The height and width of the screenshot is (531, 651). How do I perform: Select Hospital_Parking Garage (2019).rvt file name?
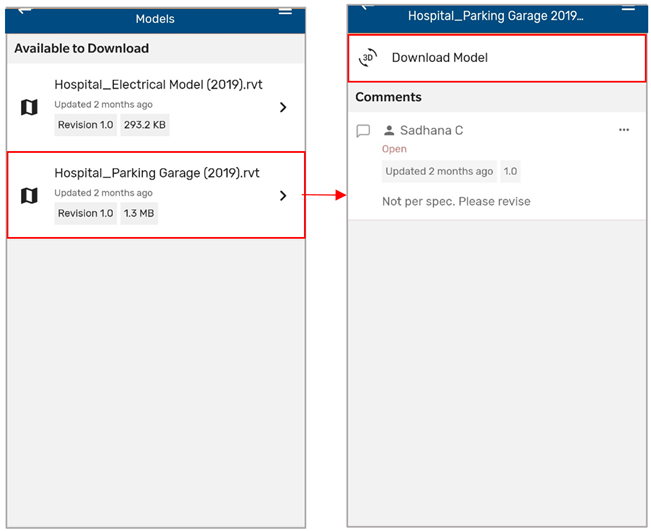click(157, 173)
